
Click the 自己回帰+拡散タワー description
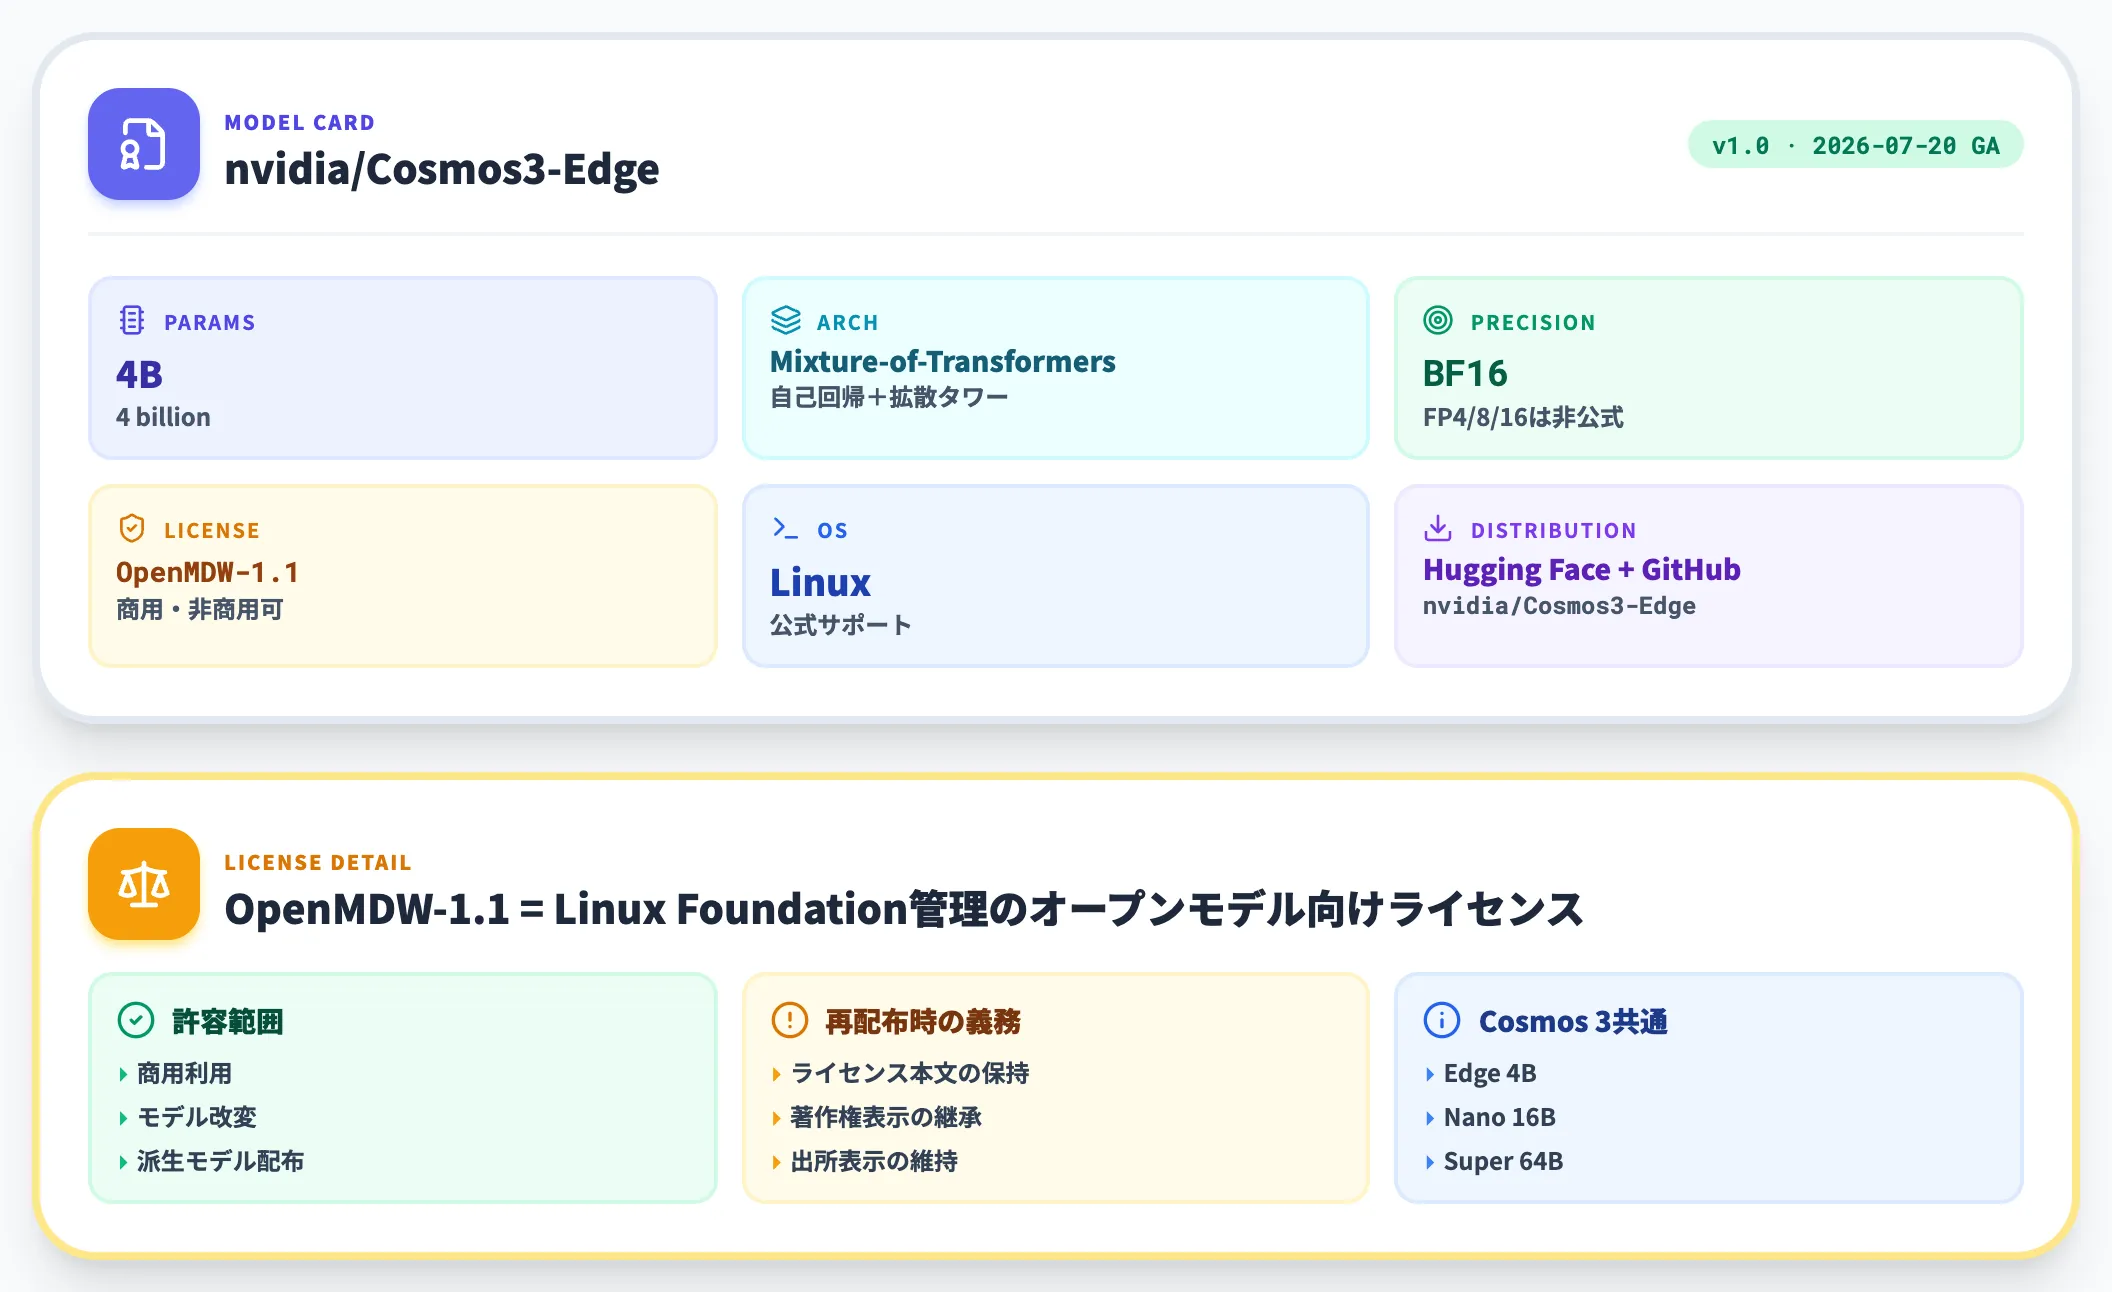[x=889, y=397]
